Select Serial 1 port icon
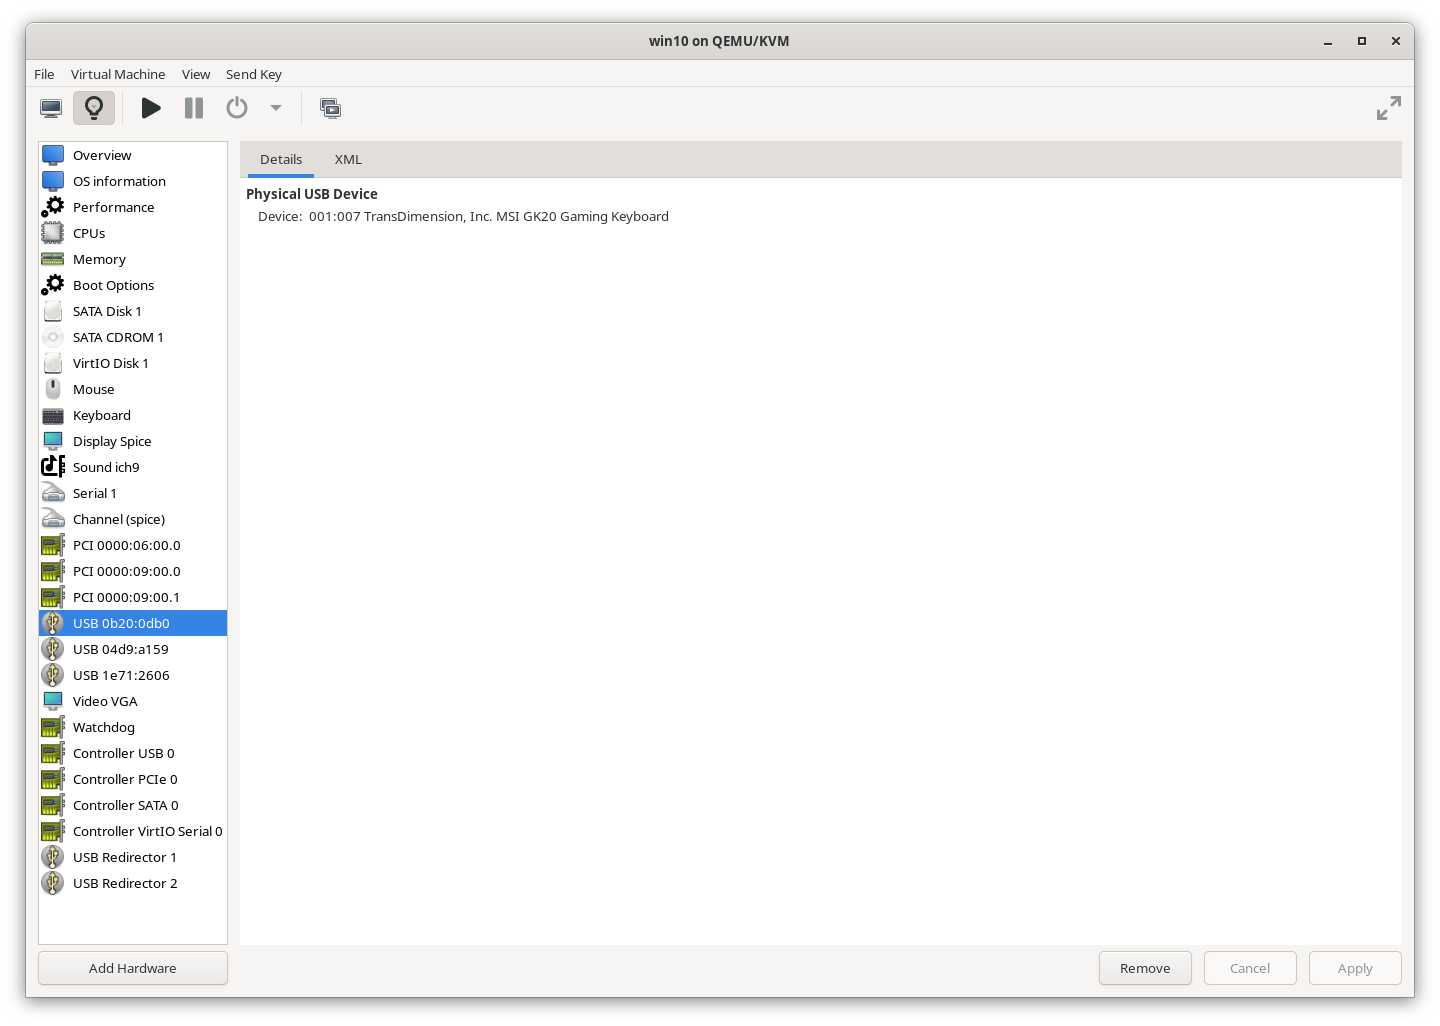 (53, 493)
